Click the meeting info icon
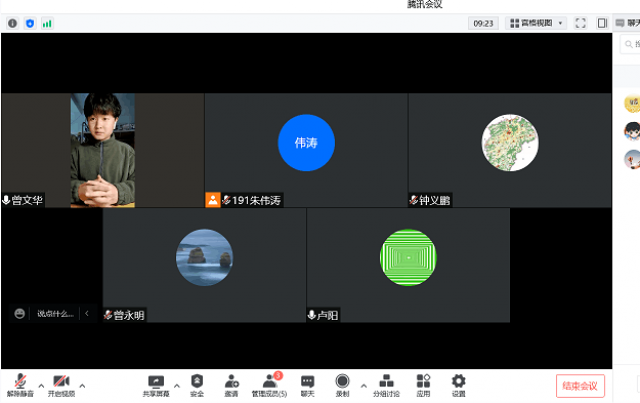This screenshot has width=640, height=403. 12,22
